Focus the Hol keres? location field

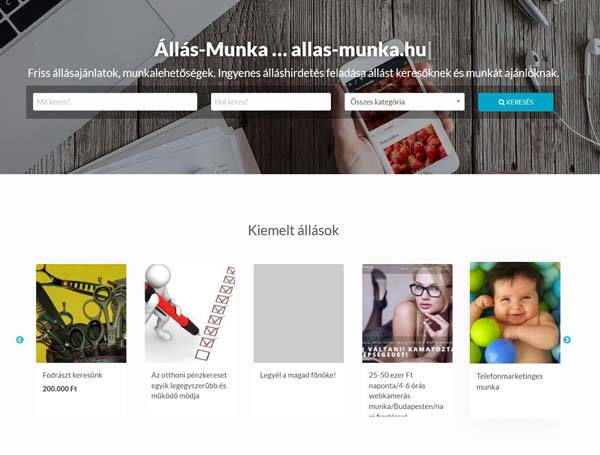271,102
